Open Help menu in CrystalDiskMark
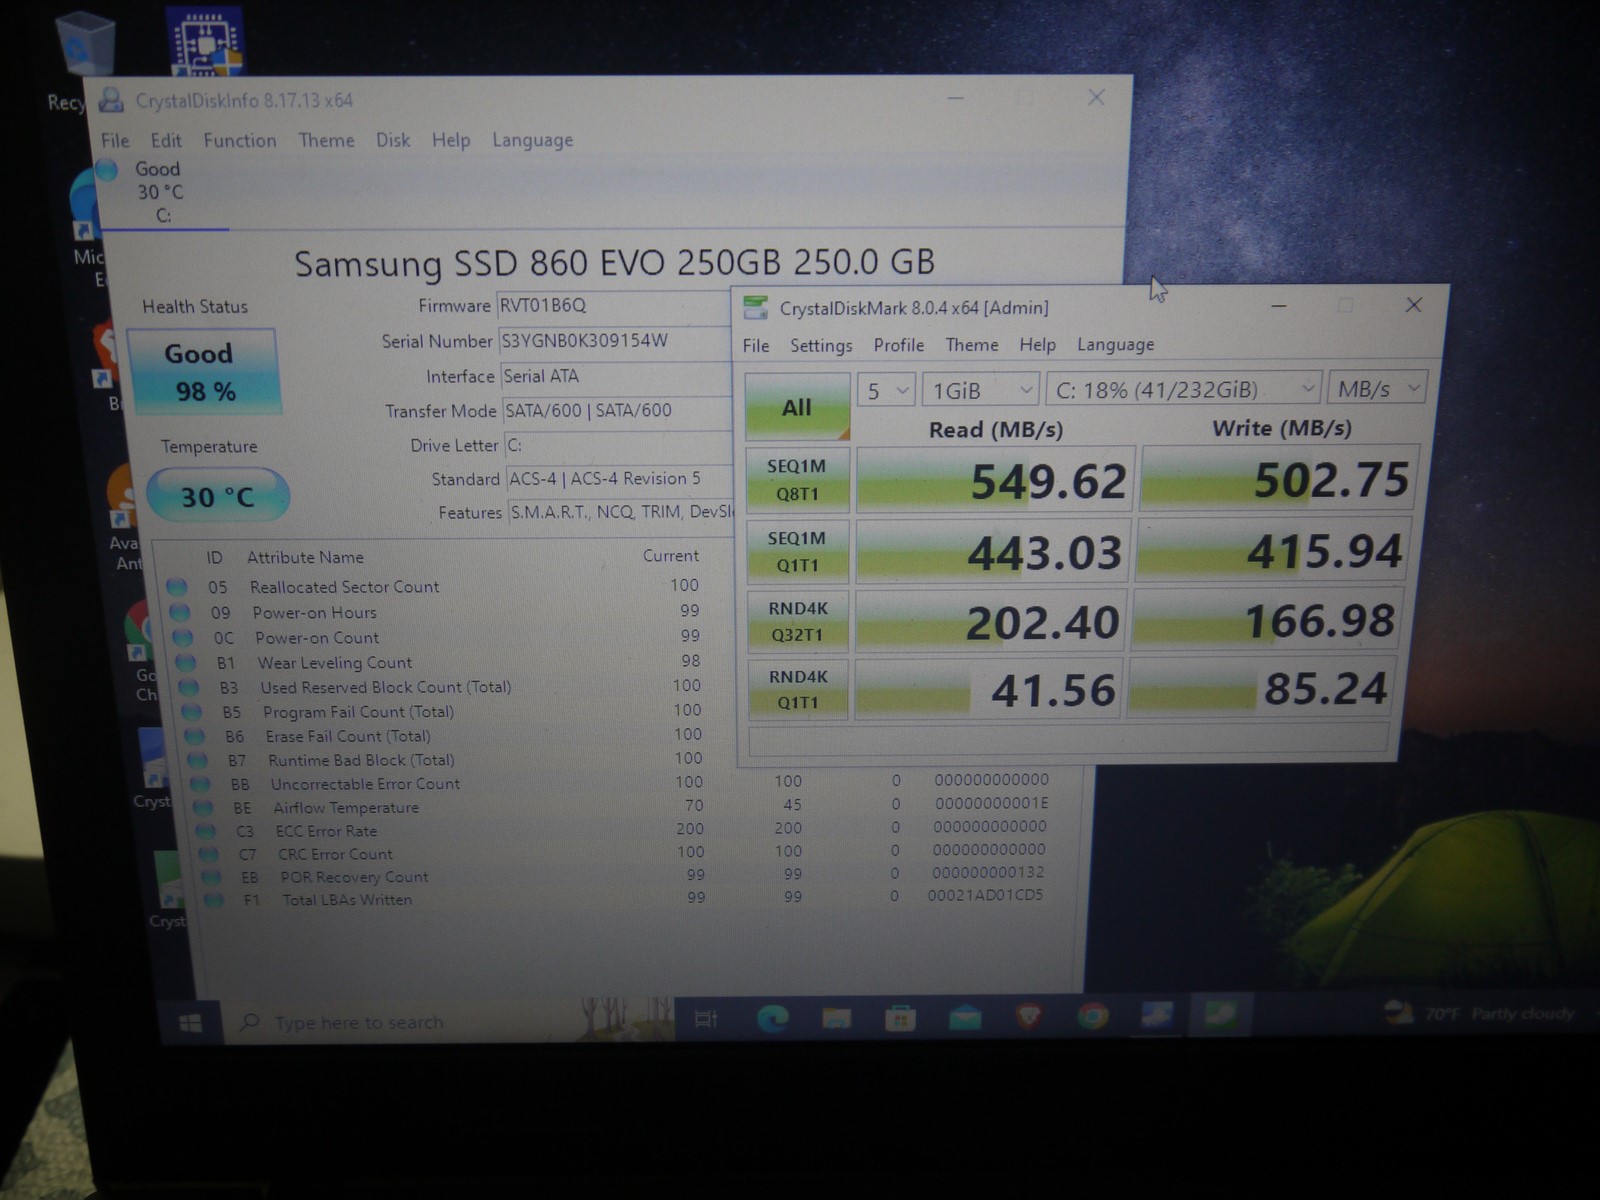Viewport: 1600px width, 1200px height. coord(1038,345)
